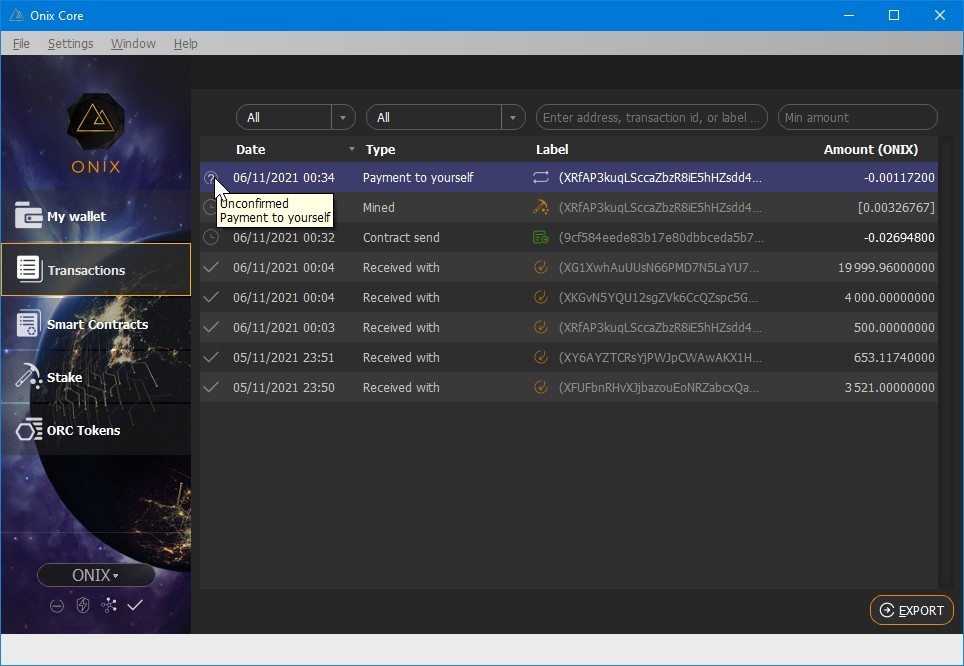Select the 4 000.00000000 amount cell
This screenshot has width=964, height=666.
point(890,298)
